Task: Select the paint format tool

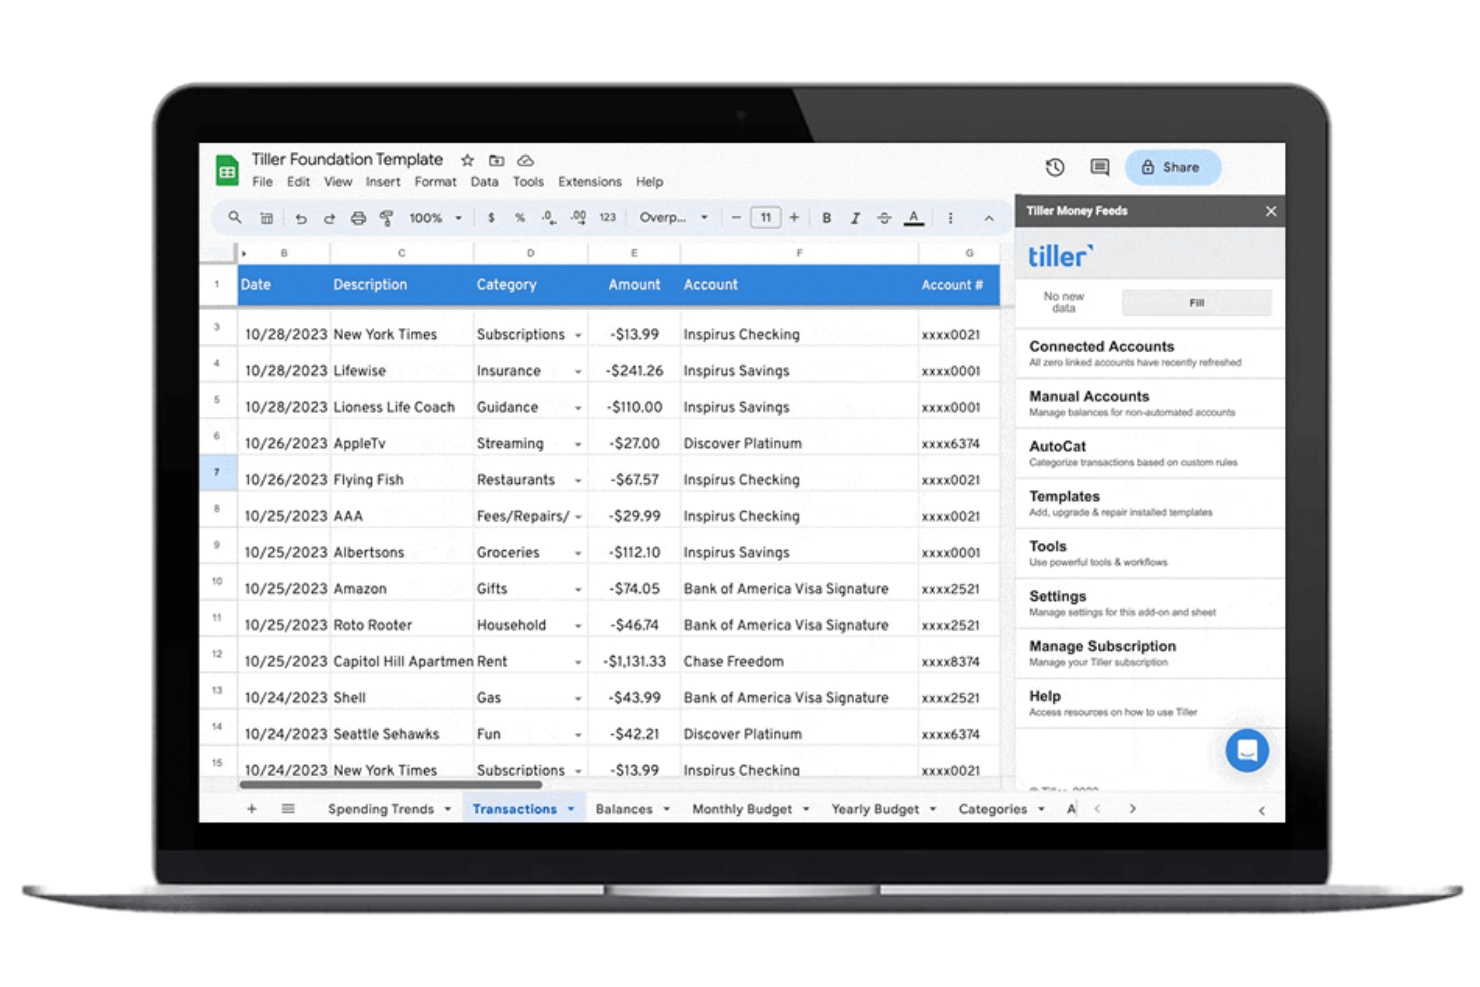Action: click(x=387, y=217)
